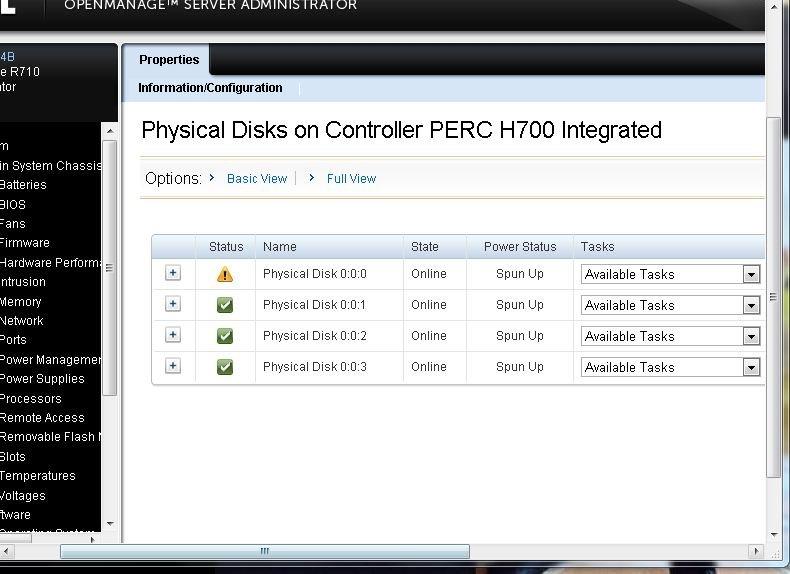Click the tree panel scroll up arrow
Viewport: 790px width, 574px height.
pyautogui.click(x=110, y=131)
